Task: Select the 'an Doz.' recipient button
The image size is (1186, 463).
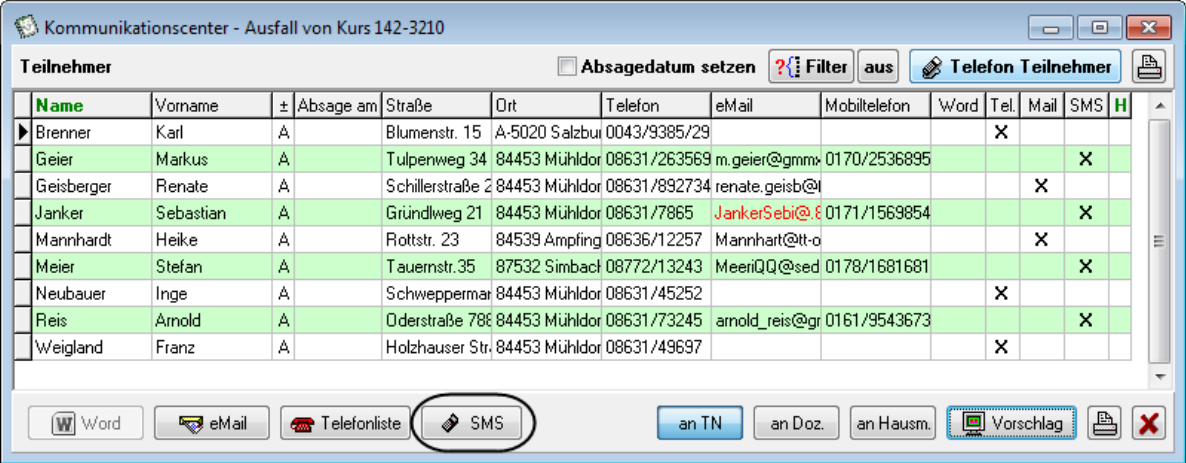Action: 796,423
